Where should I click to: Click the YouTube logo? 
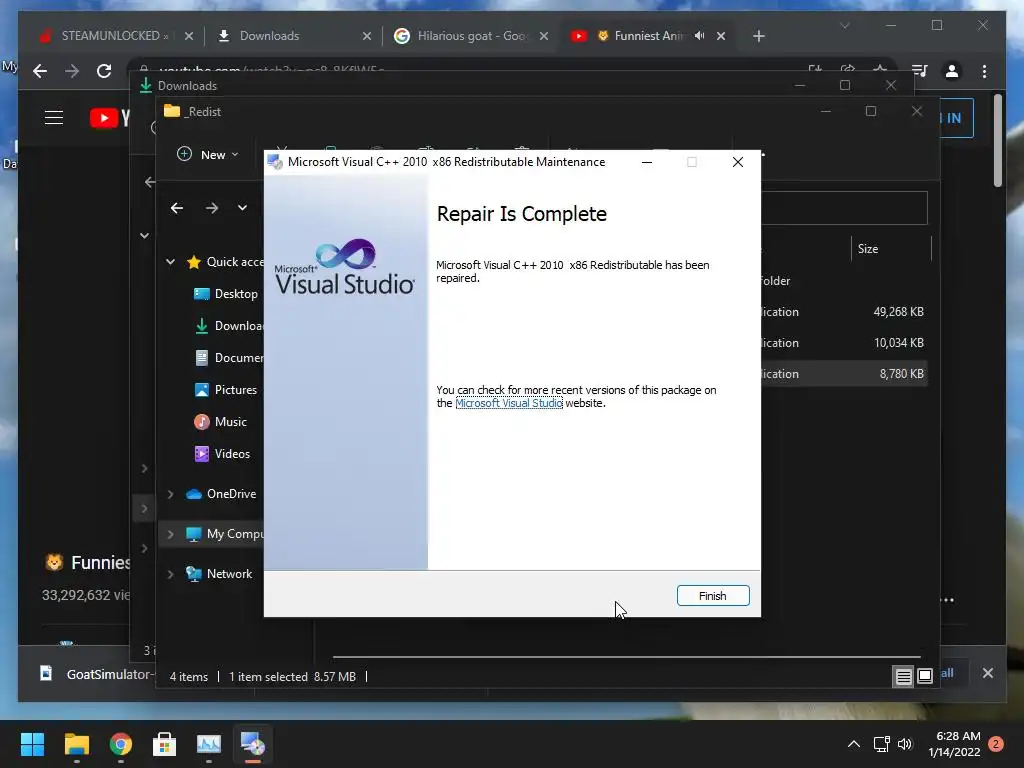coord(110,118)
